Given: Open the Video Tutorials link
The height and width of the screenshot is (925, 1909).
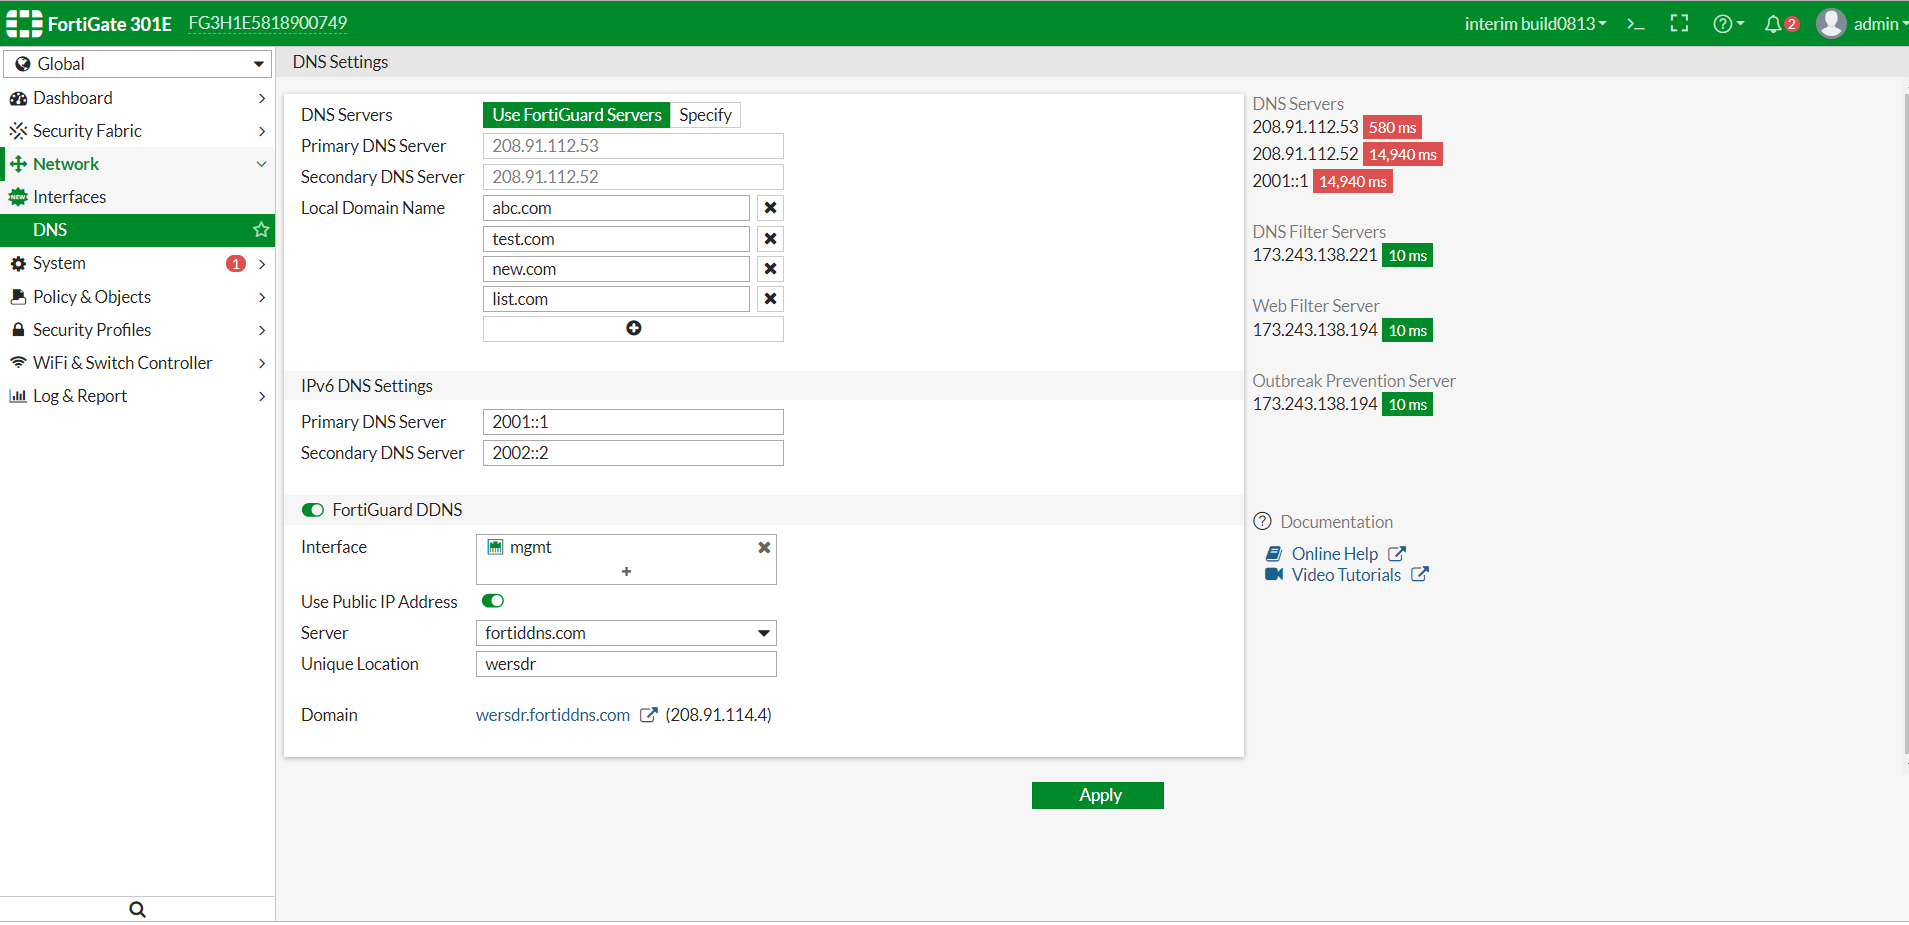Looking at the screenshot, I should point(1346,575).
